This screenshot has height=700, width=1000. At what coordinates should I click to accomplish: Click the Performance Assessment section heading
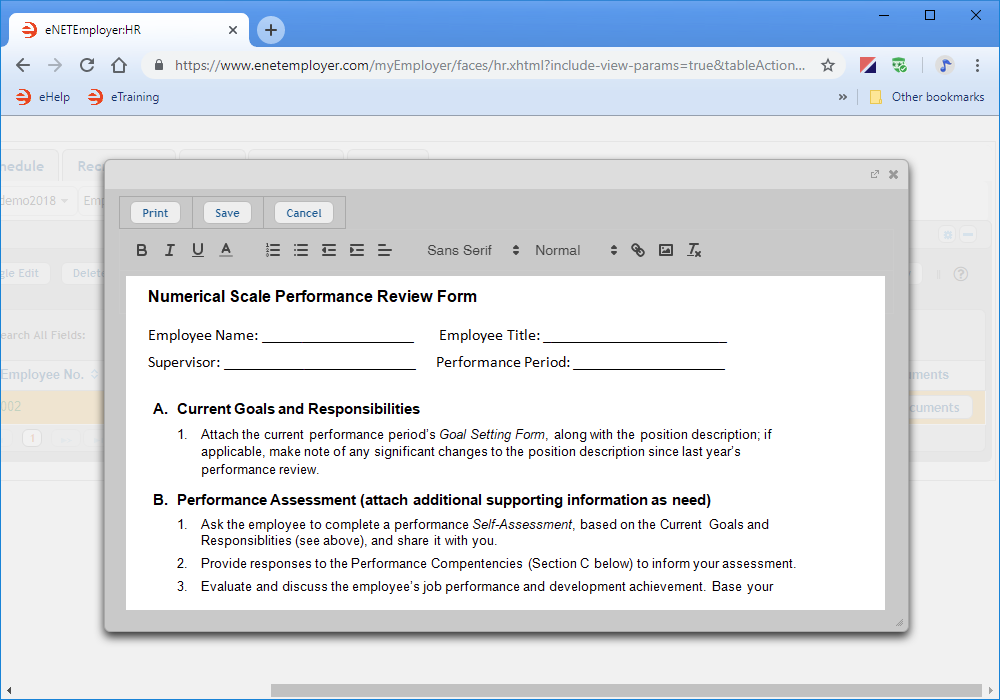pos(444,500)
